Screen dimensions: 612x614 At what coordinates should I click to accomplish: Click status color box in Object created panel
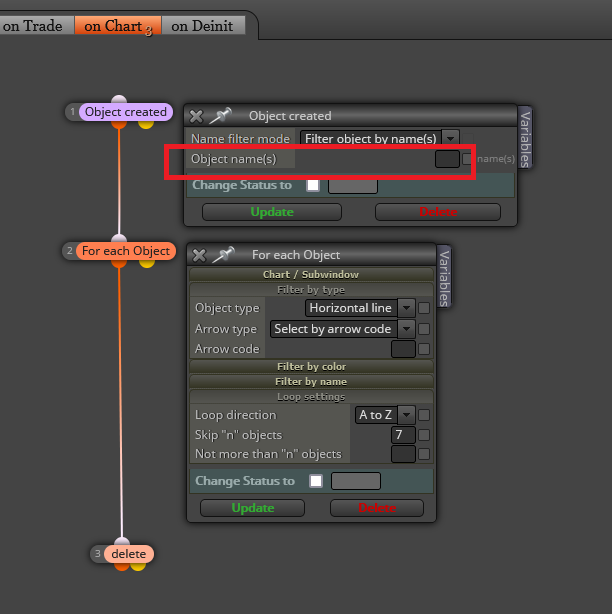coord(353,186)
